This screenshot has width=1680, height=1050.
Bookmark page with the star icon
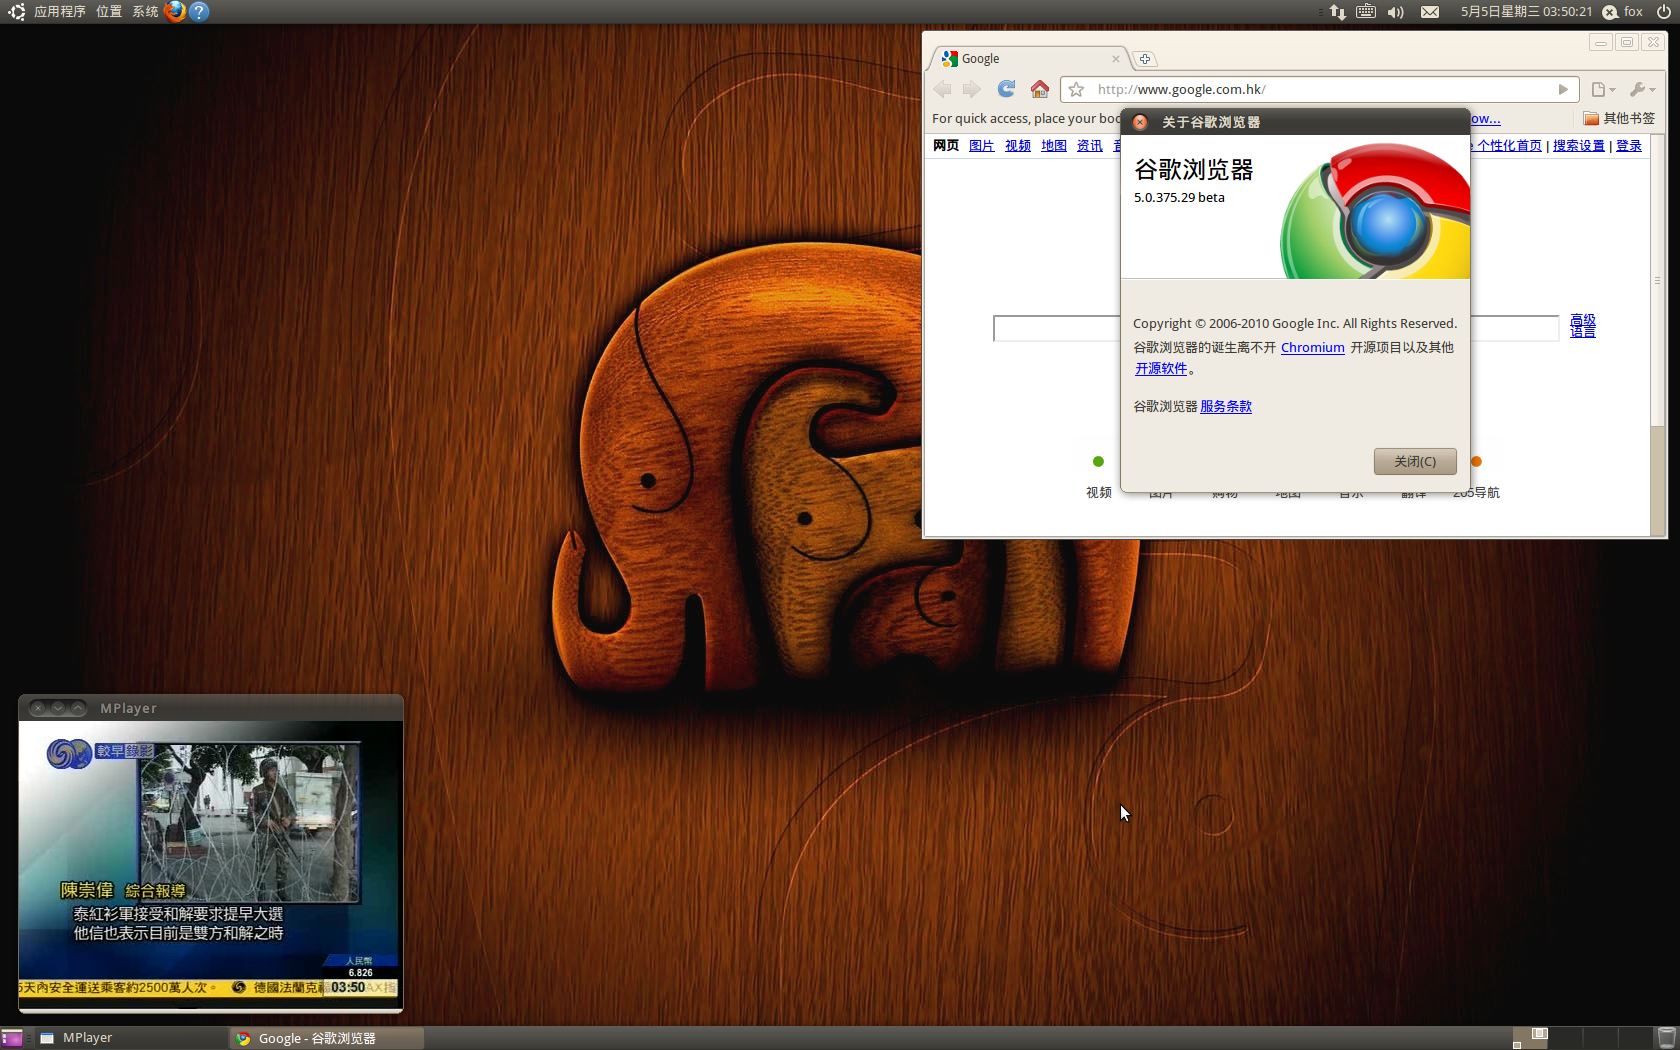(1076, 90)
